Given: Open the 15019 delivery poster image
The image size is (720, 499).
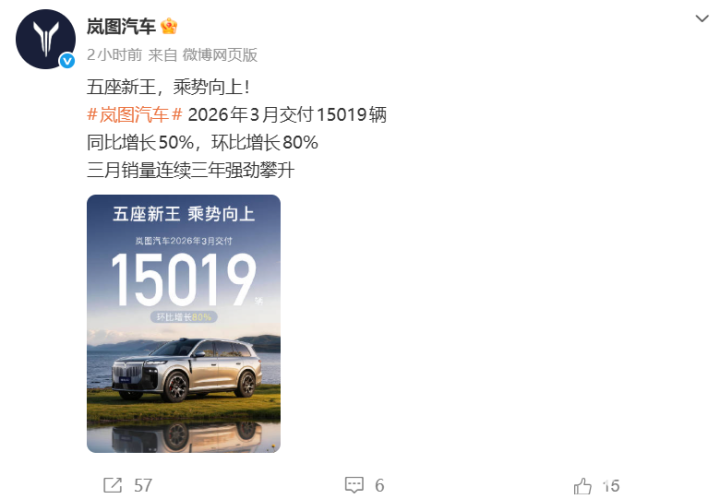Looking at the screenshot, I should tap(184, 324).
